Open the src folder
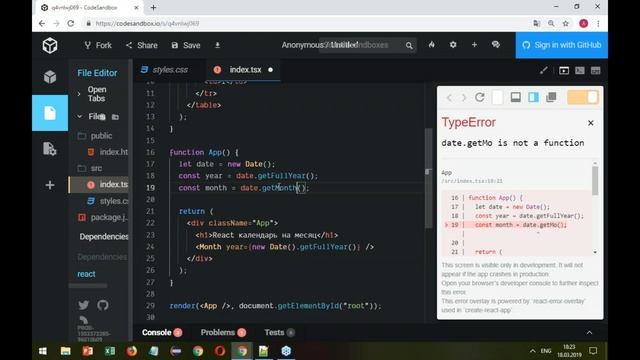This screenshot has height=360, width=640. click(x=96, y=168)
